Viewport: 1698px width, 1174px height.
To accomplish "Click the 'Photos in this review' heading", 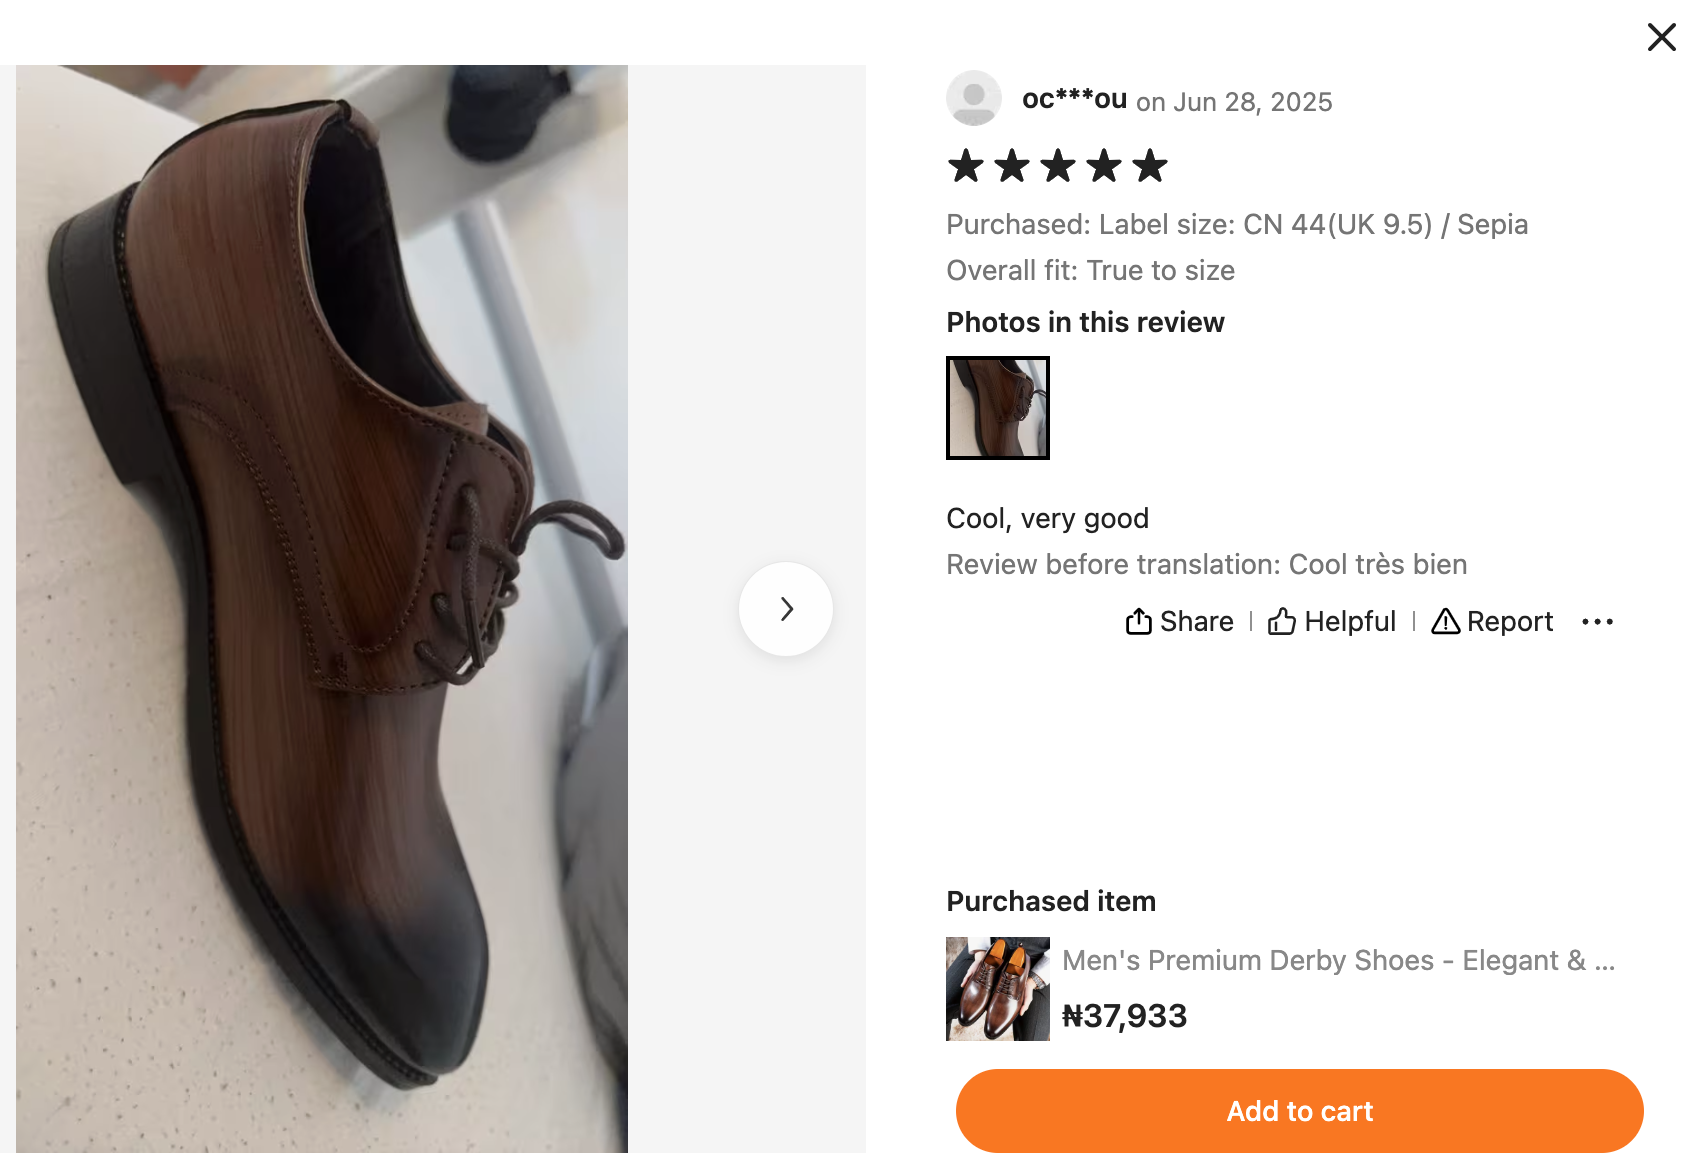I will point(1085,322).
